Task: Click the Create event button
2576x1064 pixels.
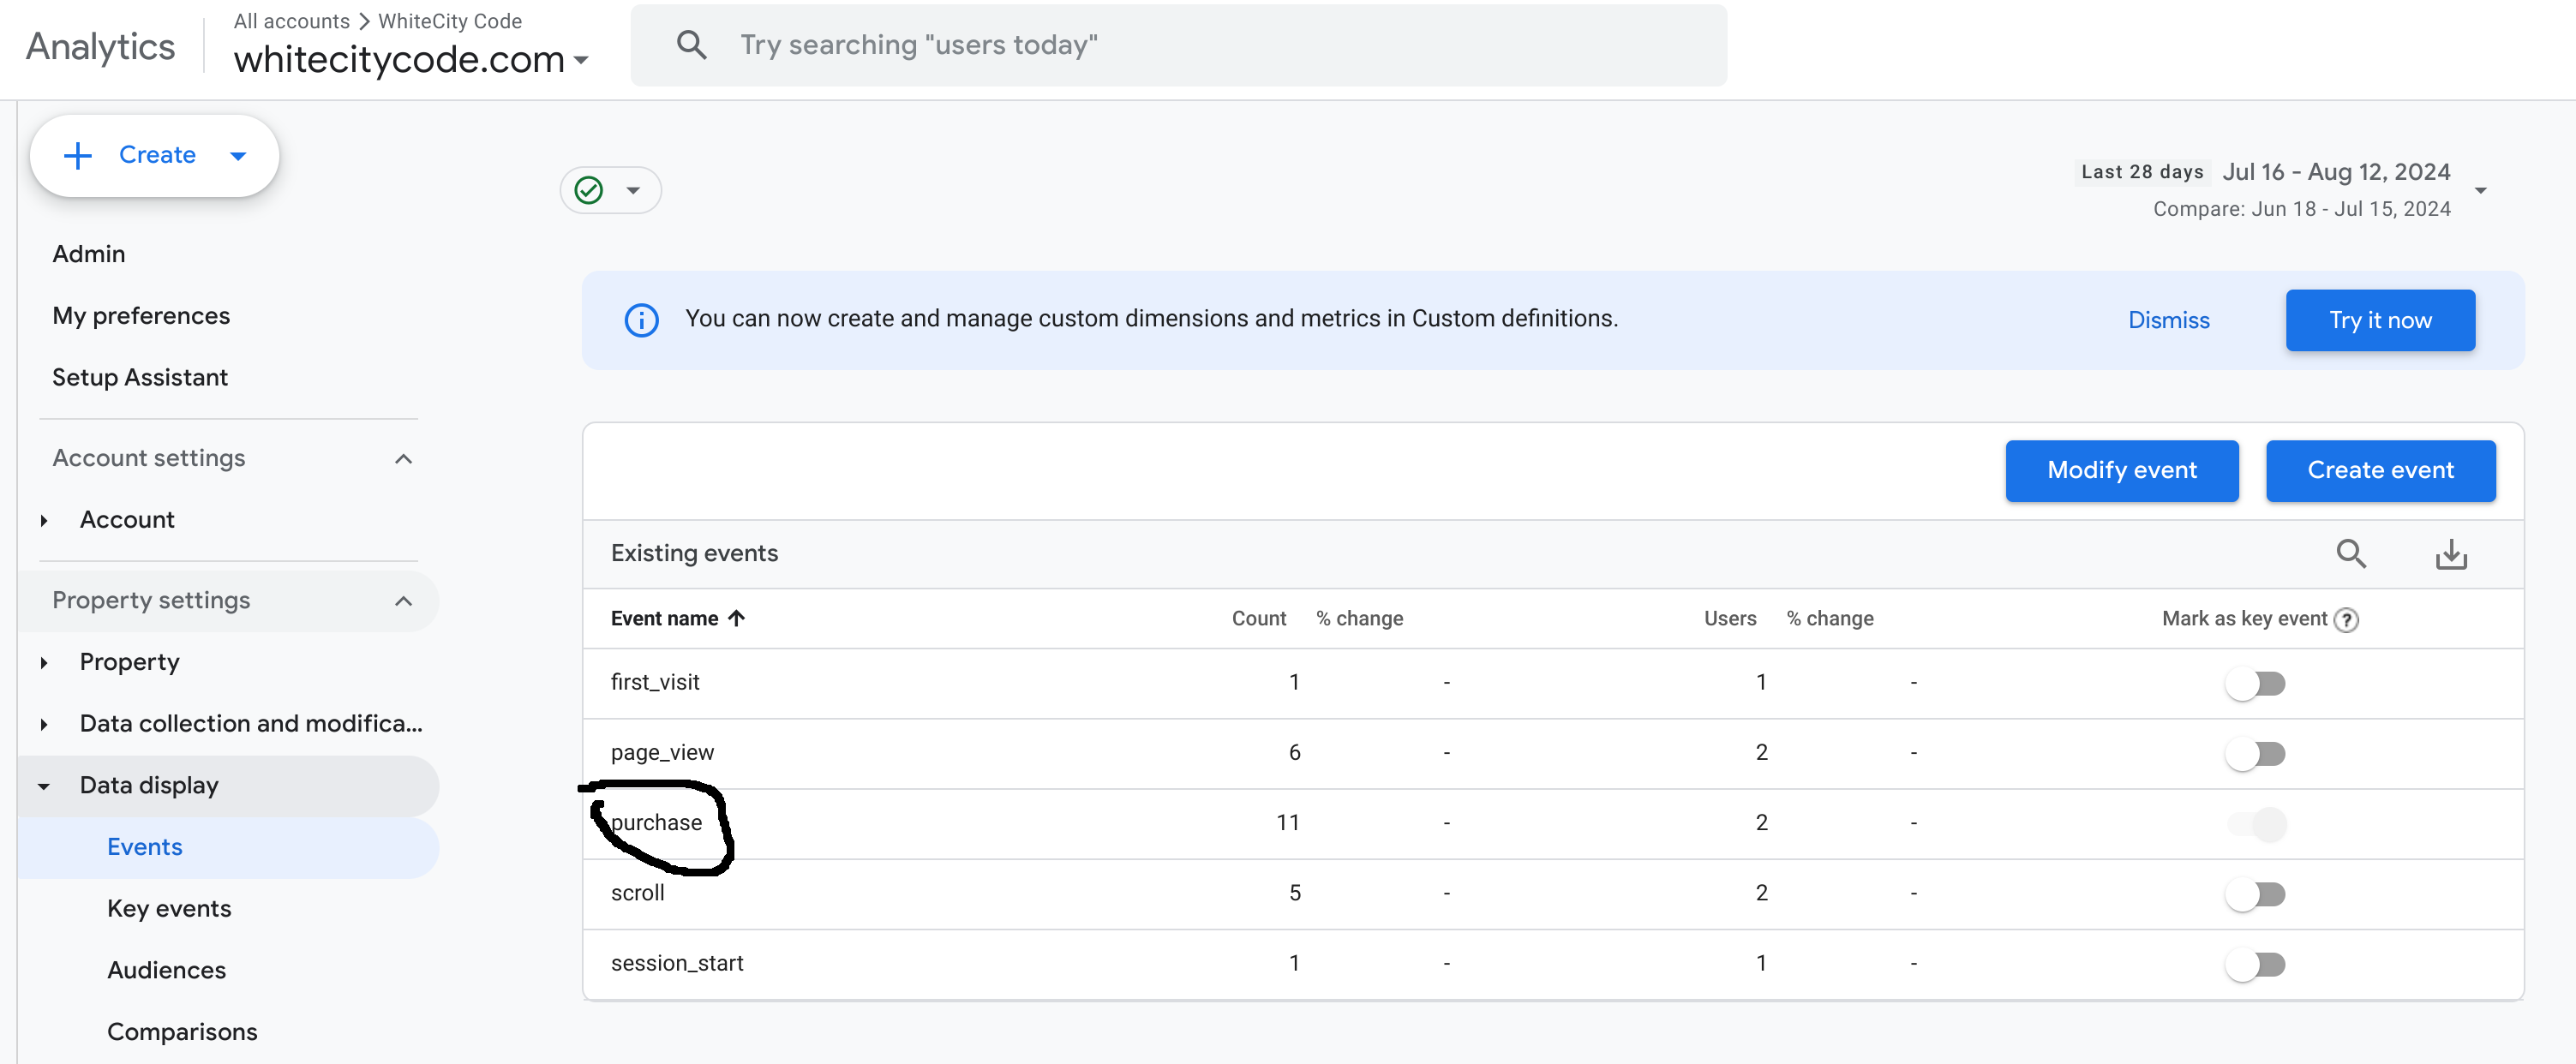Action: pos(2380,470)
